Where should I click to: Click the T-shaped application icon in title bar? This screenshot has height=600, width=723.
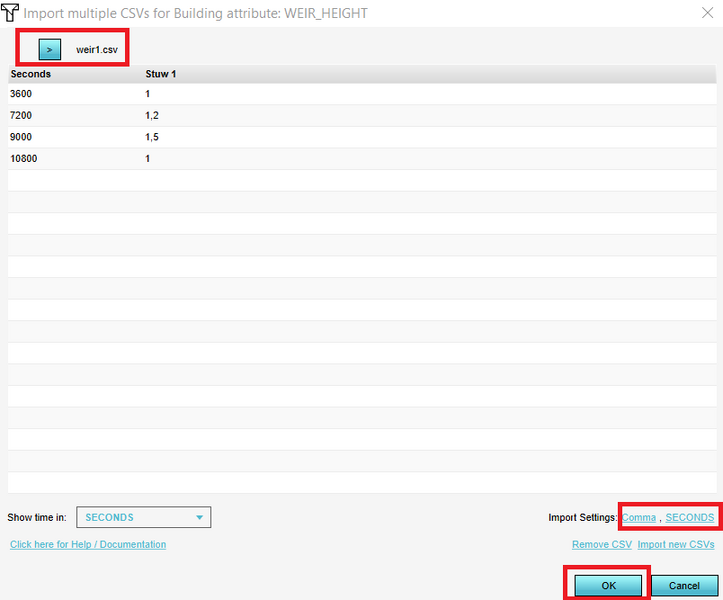click(10, 13)
